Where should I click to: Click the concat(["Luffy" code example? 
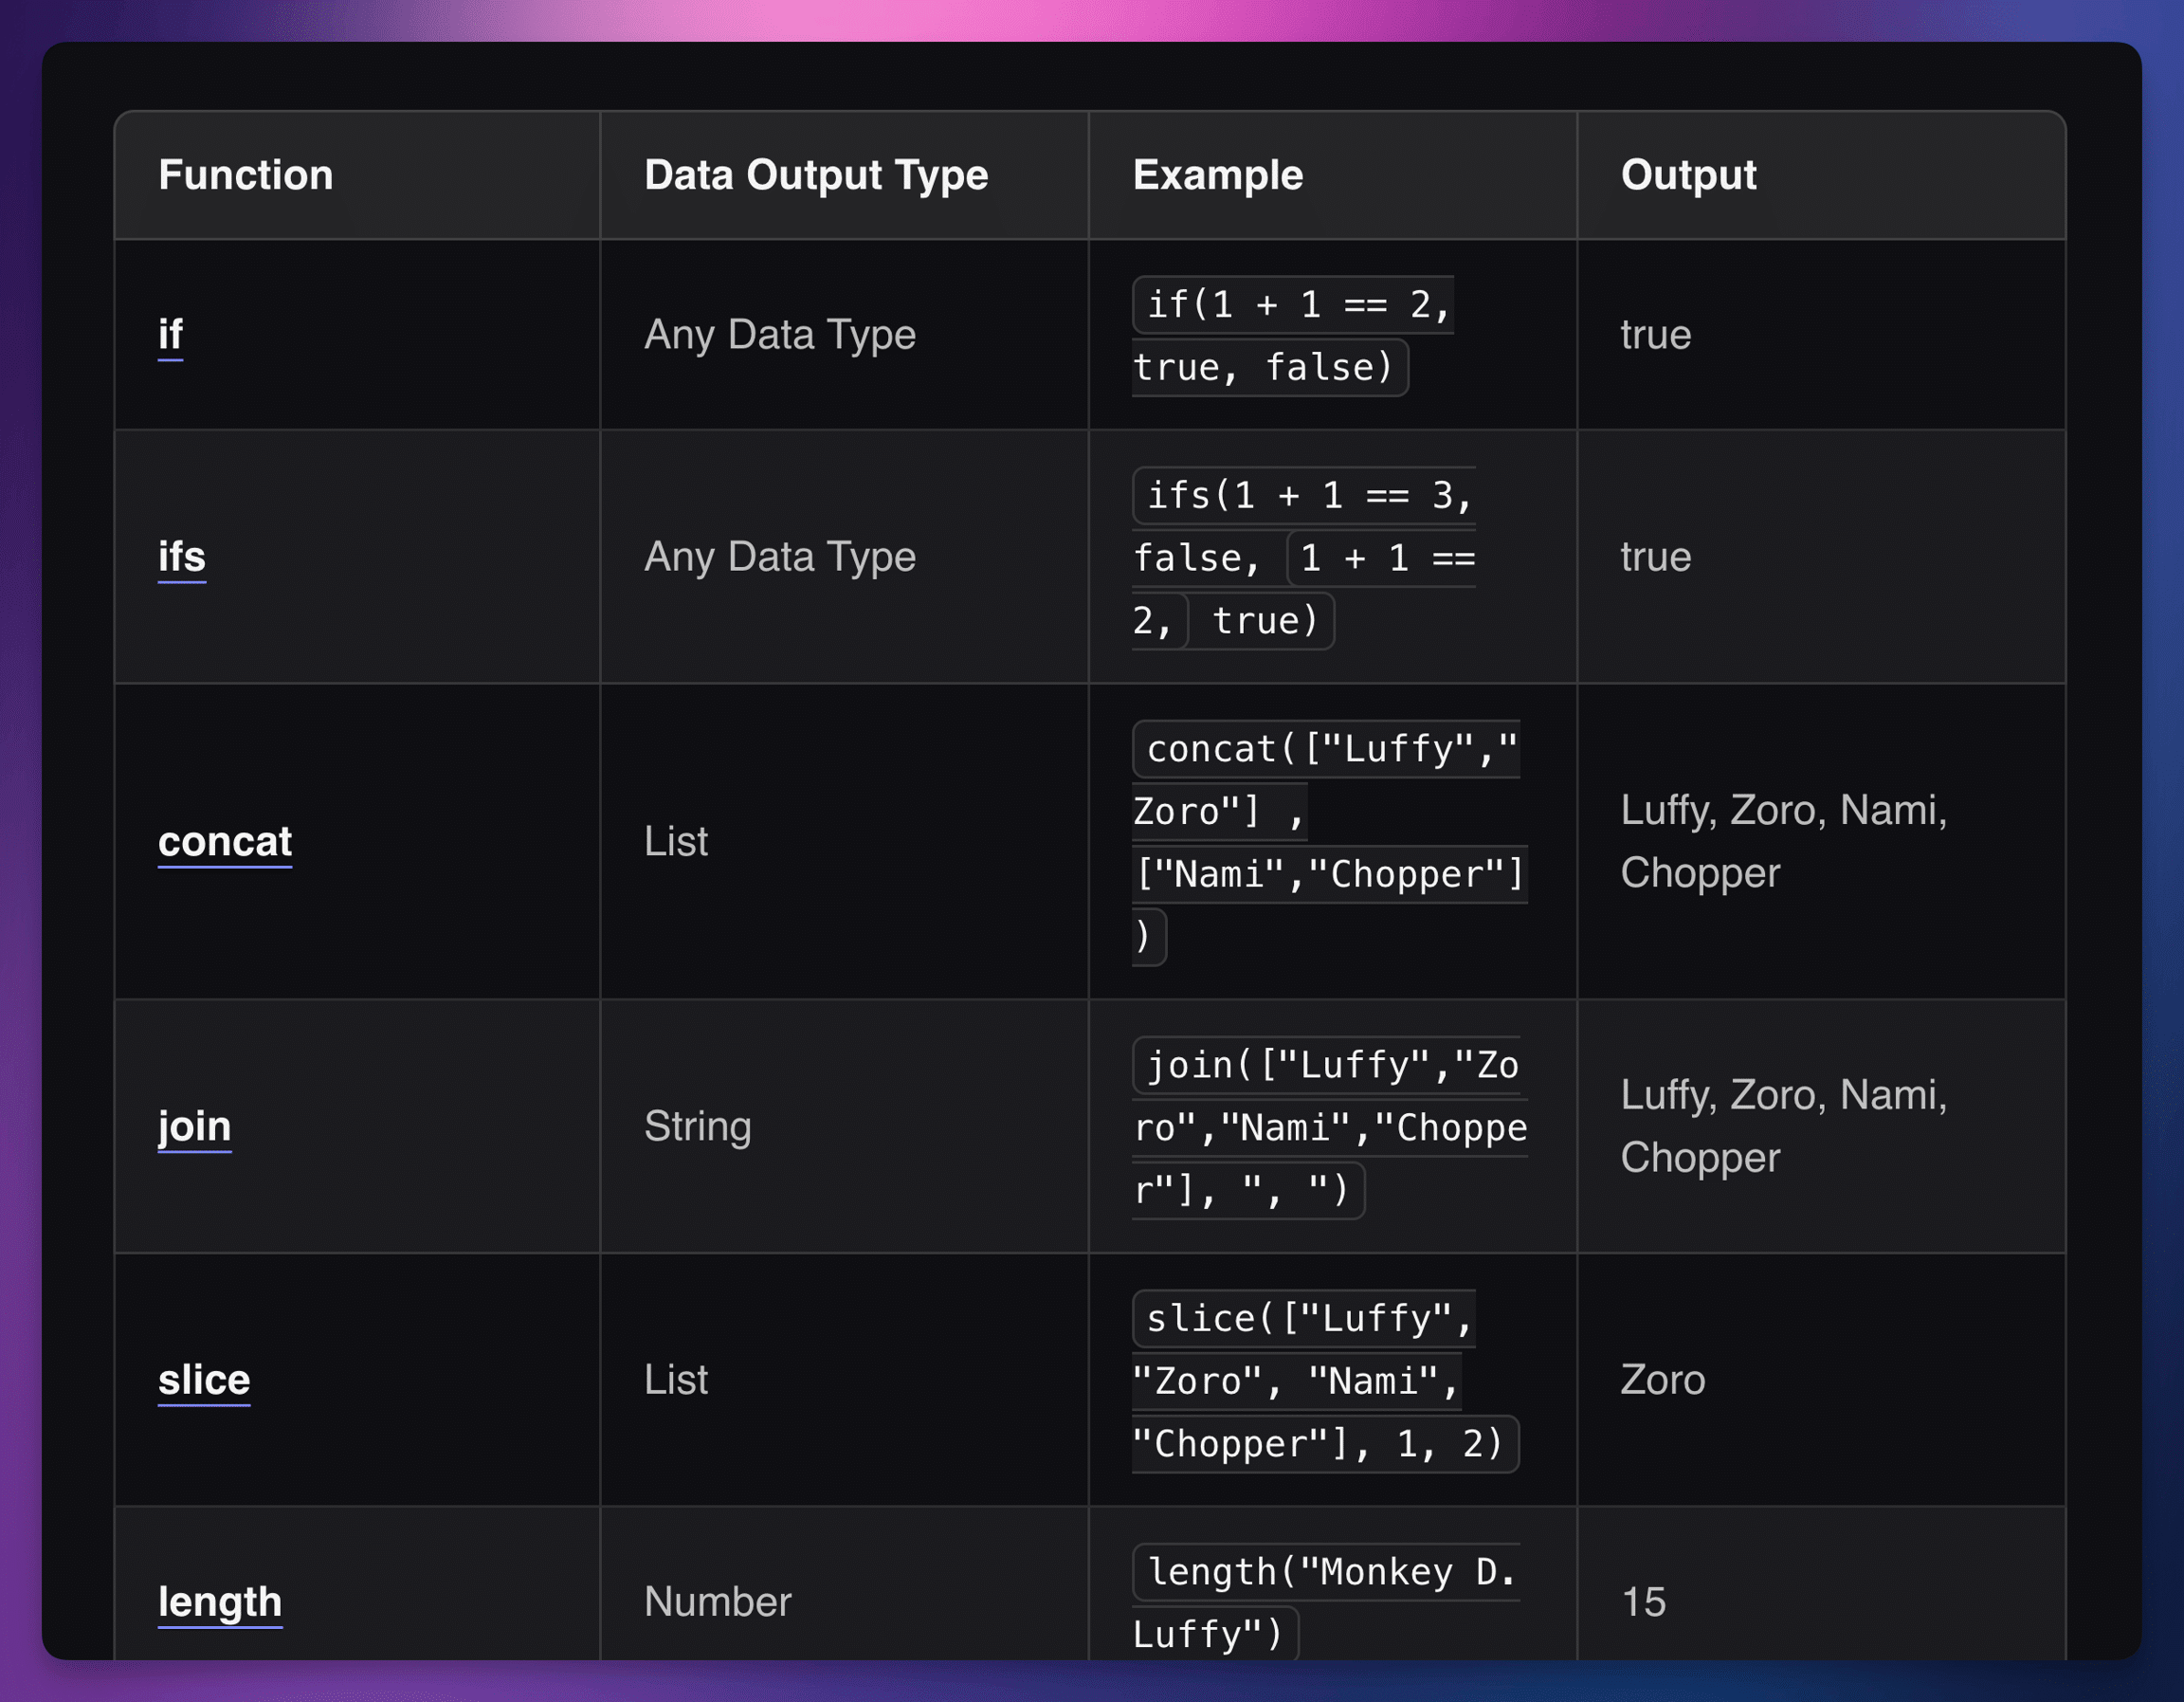point(1328,750)
